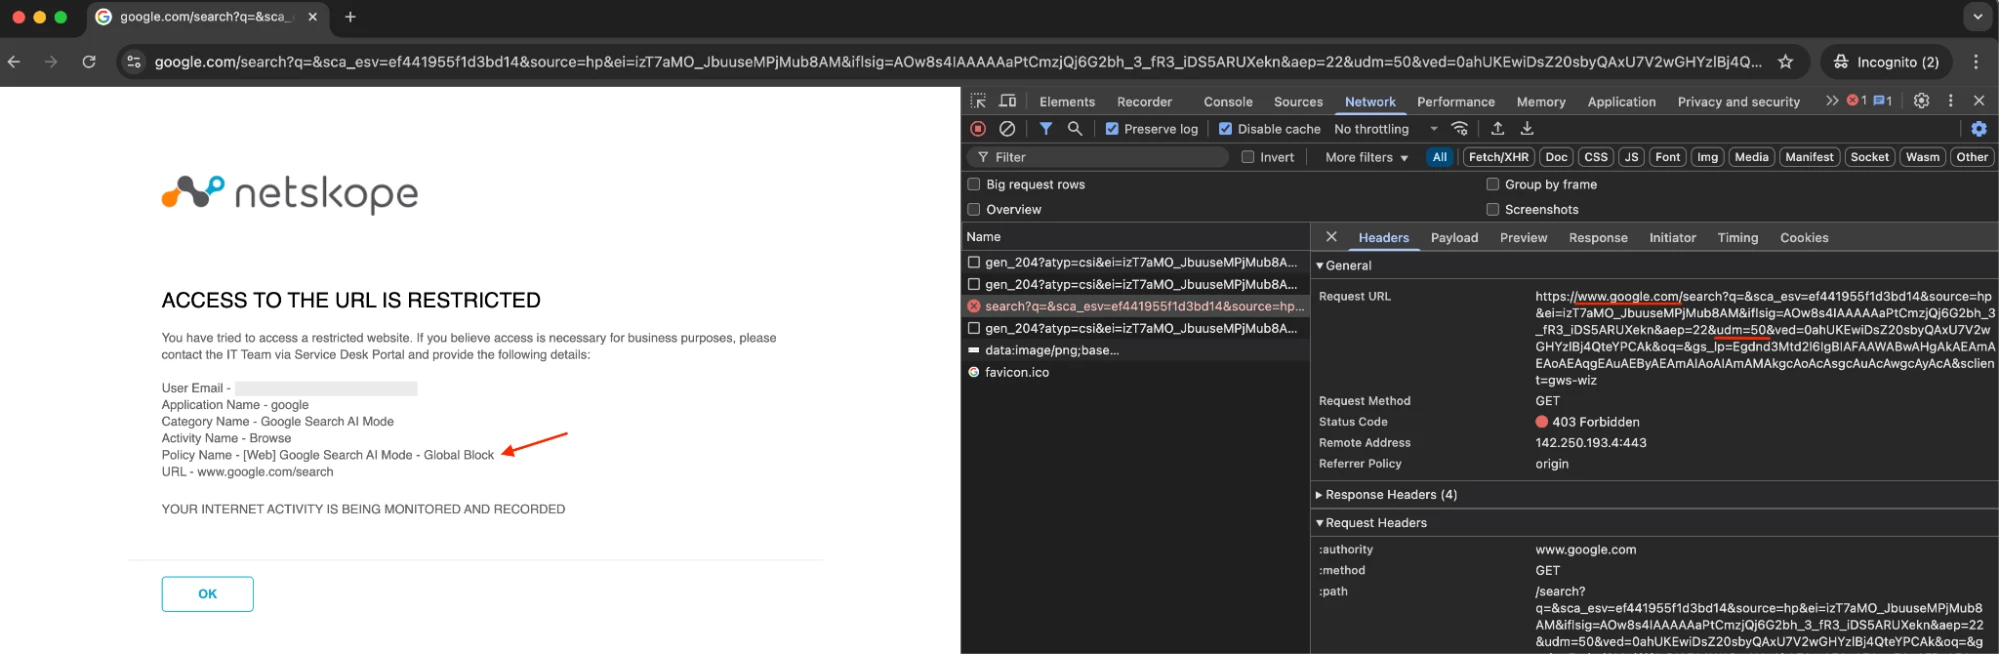The height and width of the screenshot is (654, 1999).
Task: Switch to the Sources tab
Action: (1298, 102)
